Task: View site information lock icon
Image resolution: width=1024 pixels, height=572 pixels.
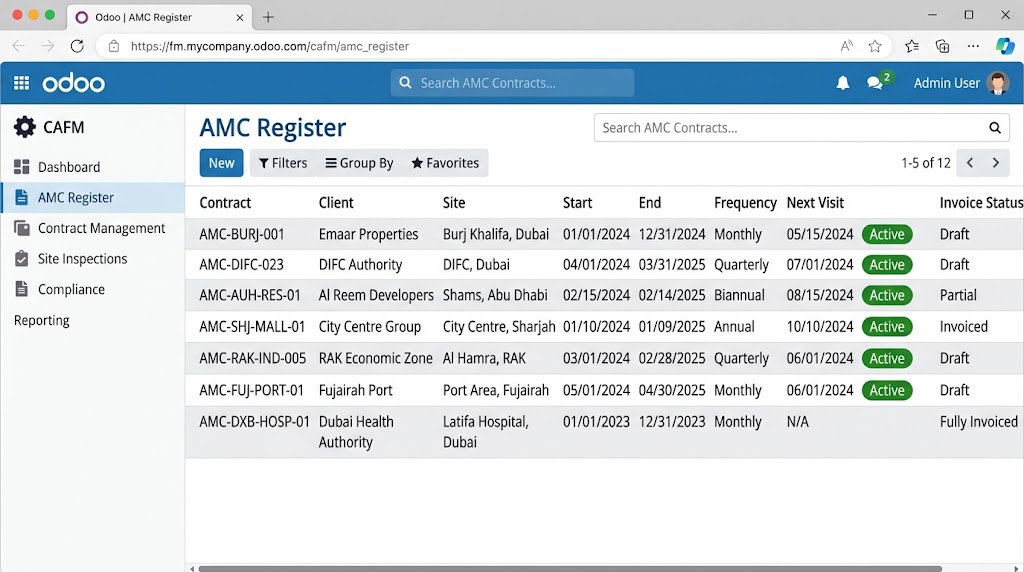Action: tap(114, 46)
